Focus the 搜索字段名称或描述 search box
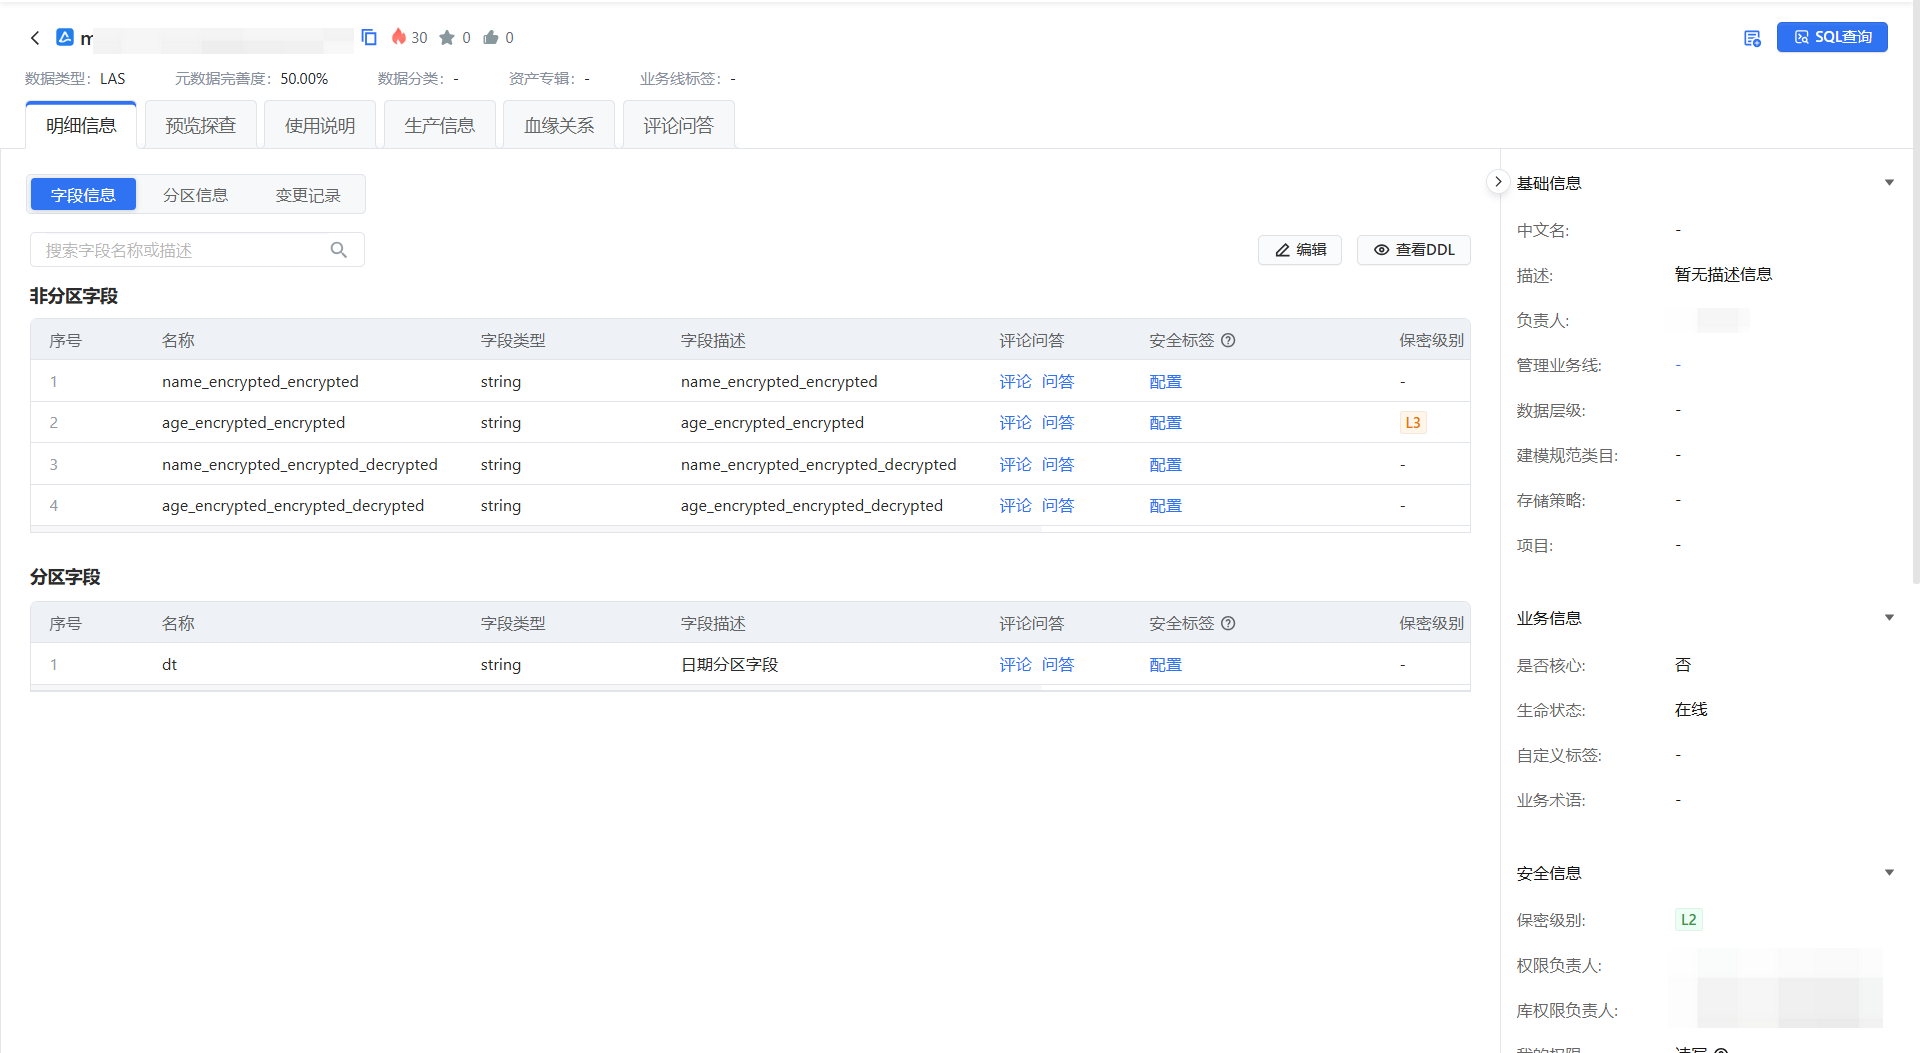This screenshot has width=1920, height=1053. 180,250
